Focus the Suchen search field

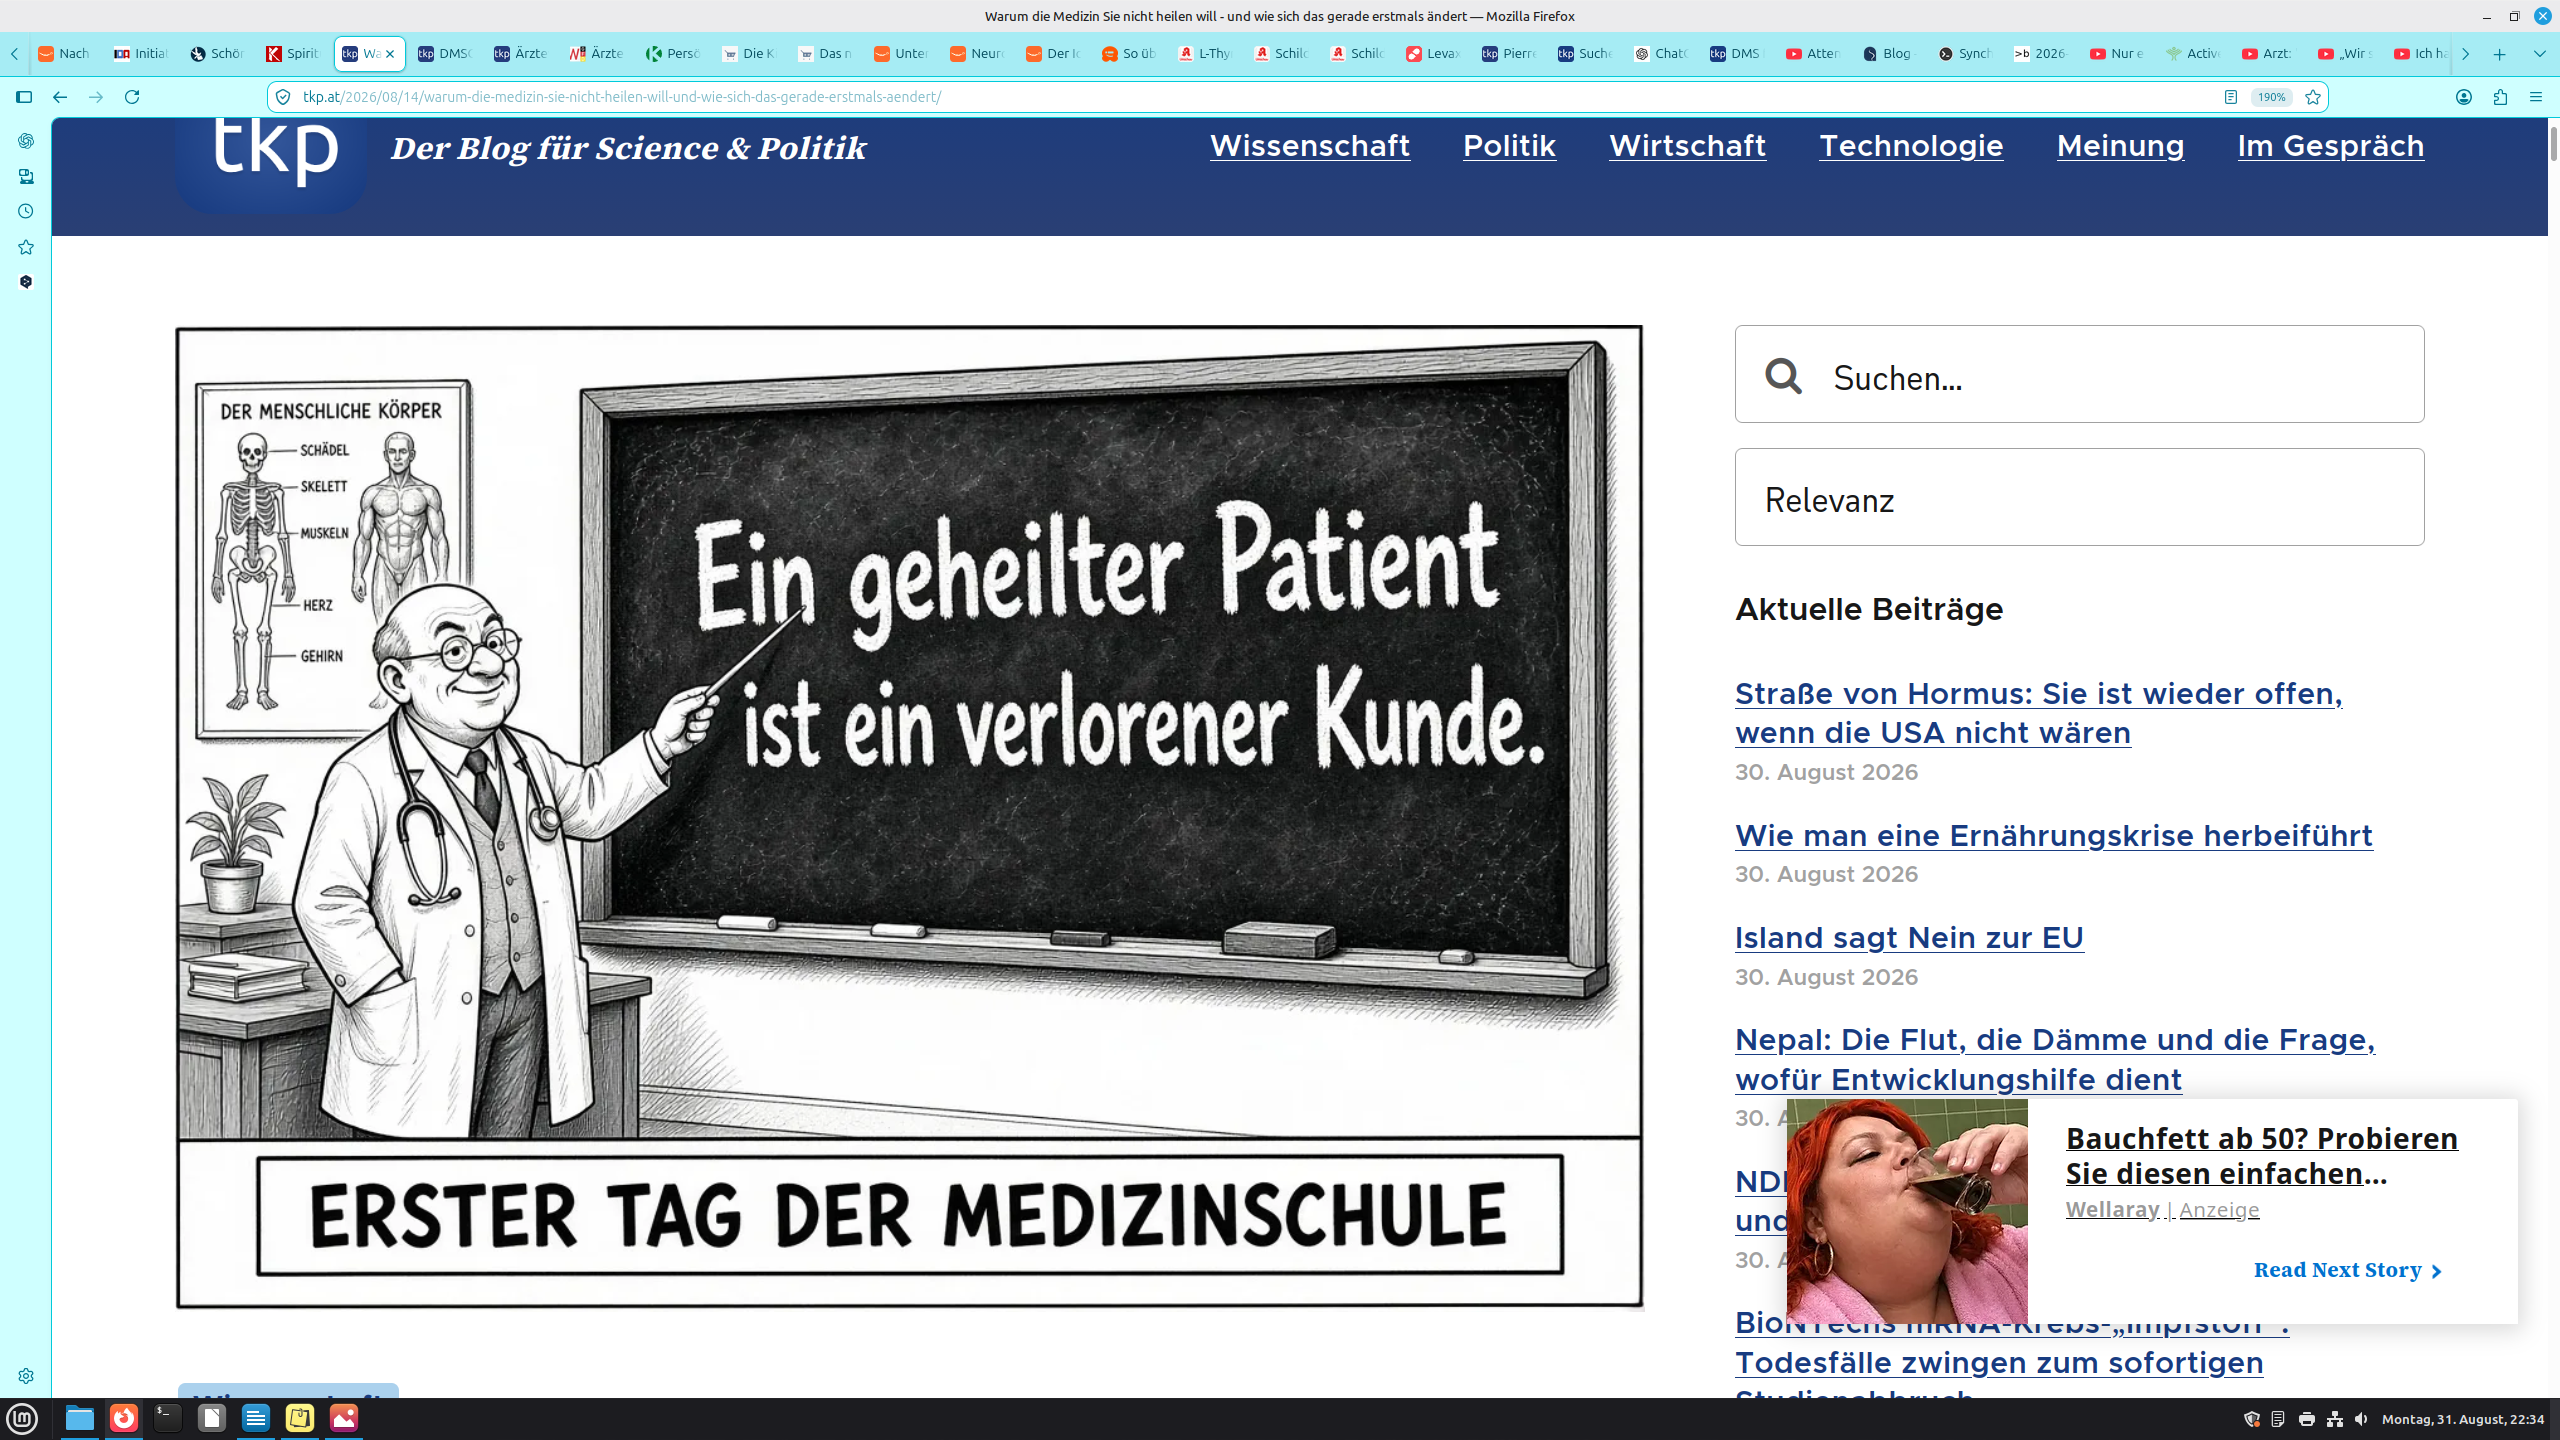click(x=2079, y=374)
